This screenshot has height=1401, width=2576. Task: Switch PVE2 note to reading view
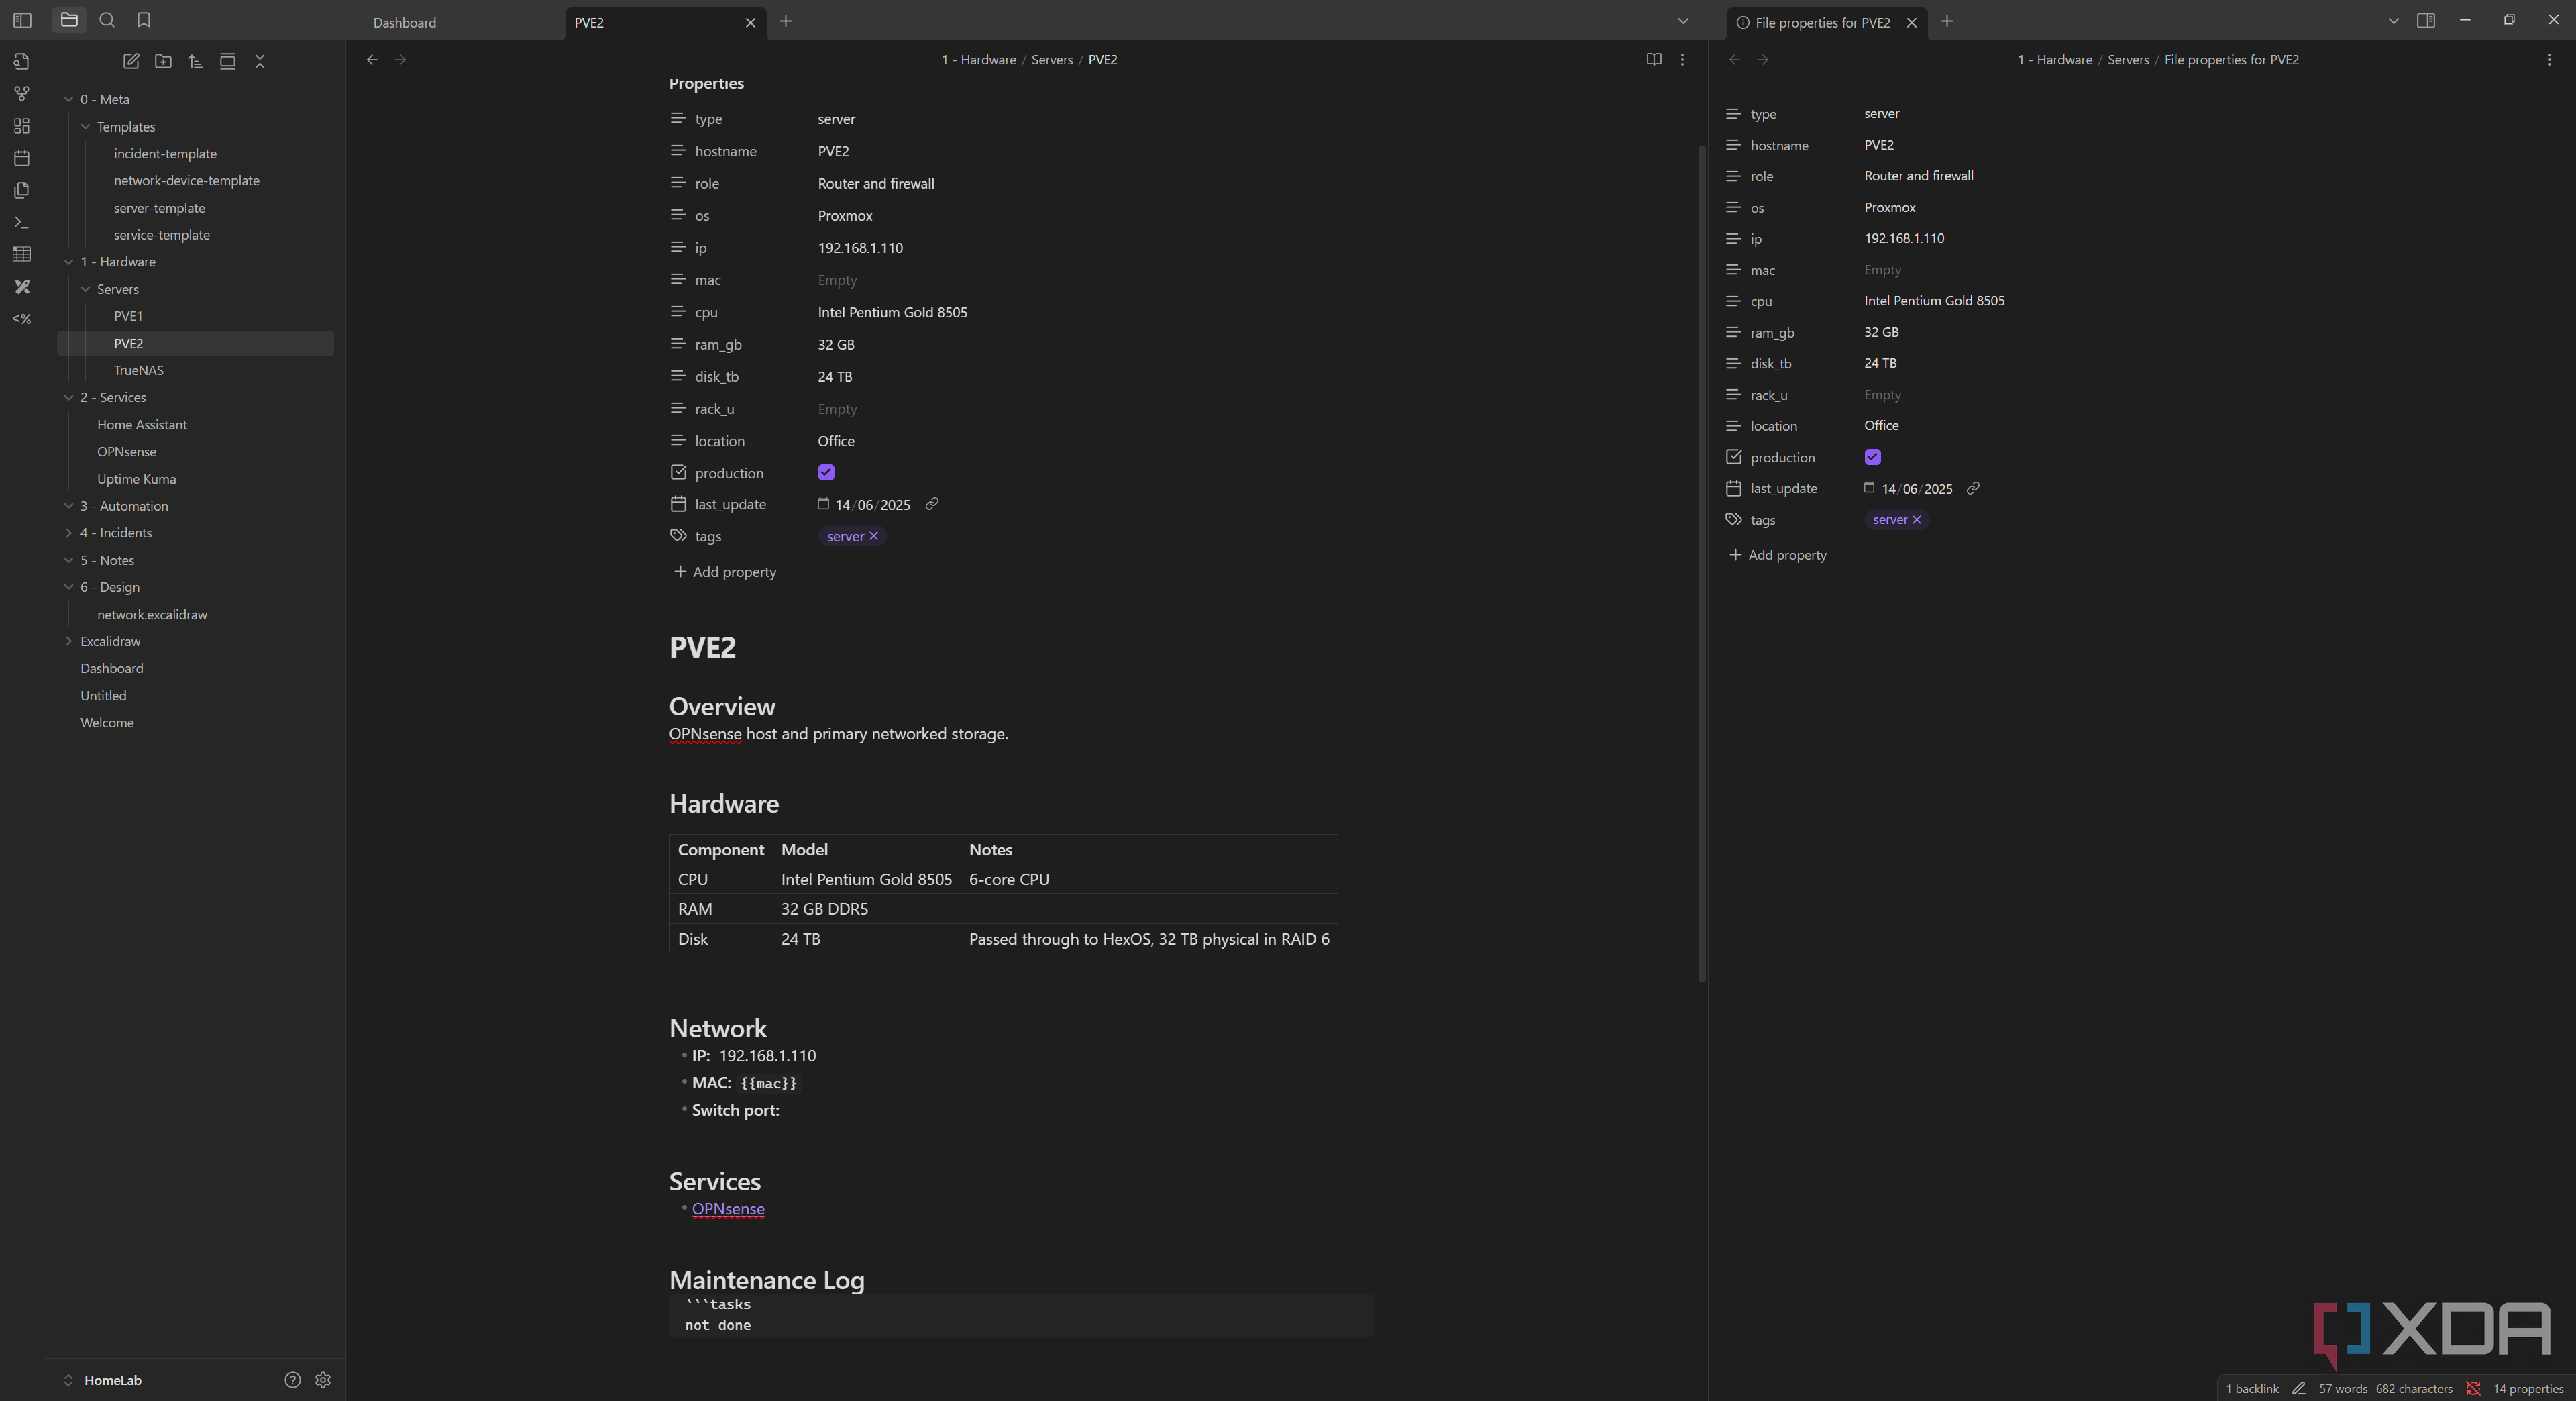pyautogui.click(x=1653, y=60)
